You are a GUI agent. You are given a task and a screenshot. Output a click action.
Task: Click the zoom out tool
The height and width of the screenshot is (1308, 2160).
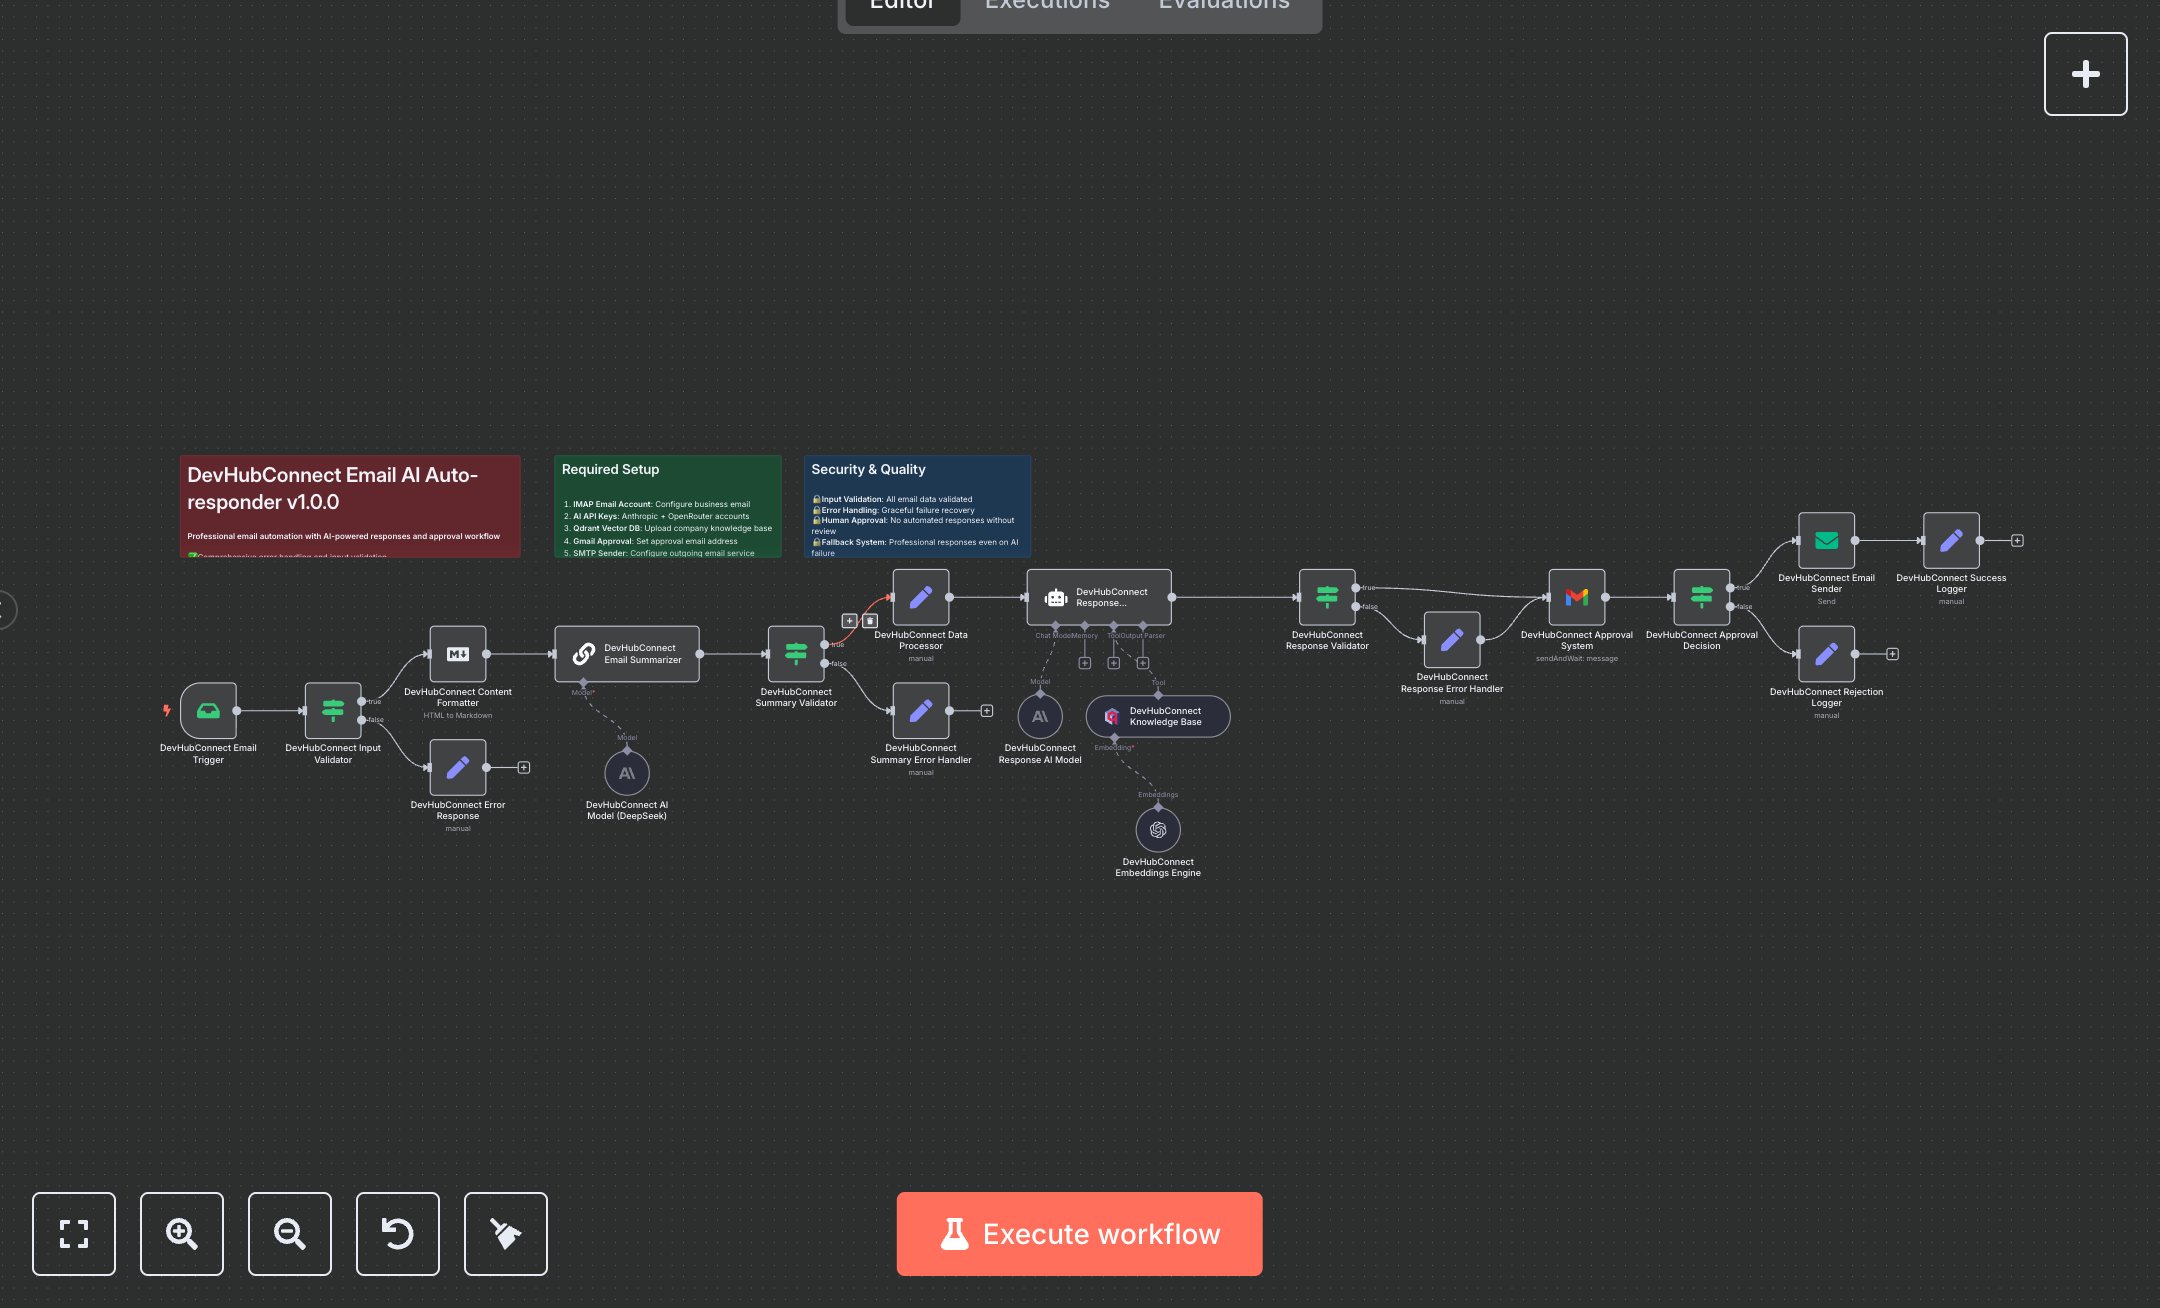[x=289, y=1234]
